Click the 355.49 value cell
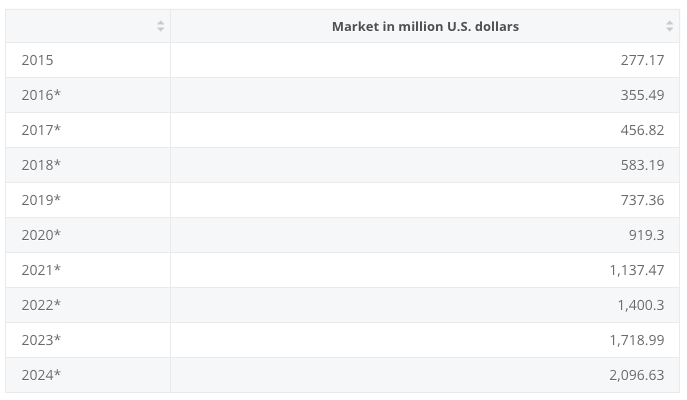This screenshot has width=687, height=400. (642, 95)
